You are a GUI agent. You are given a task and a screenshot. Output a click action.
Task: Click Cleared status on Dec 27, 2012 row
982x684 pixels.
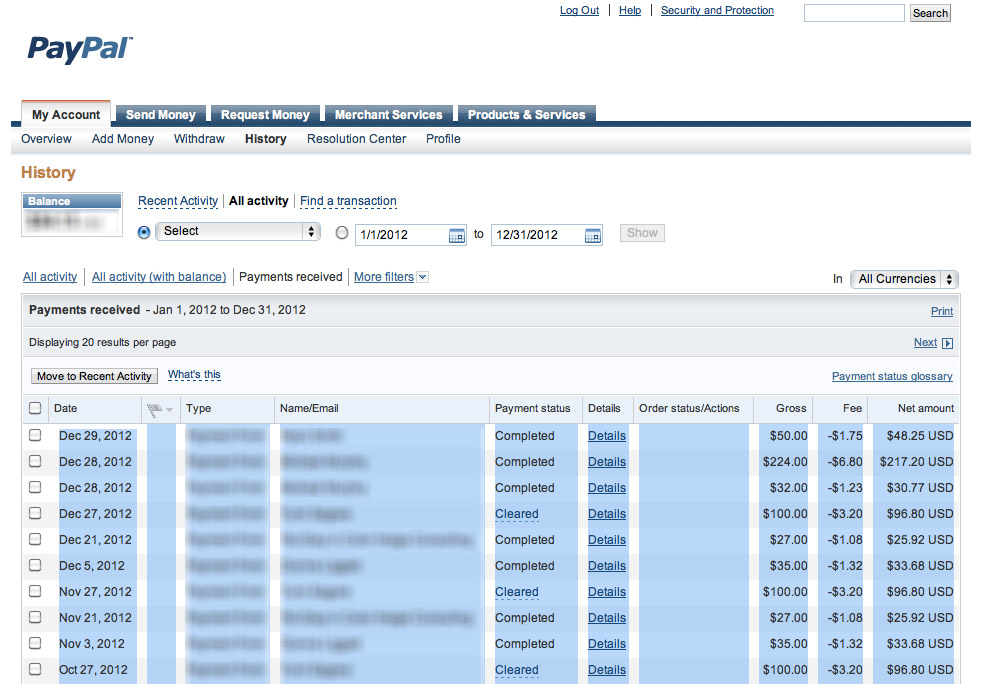pos(517,514)
